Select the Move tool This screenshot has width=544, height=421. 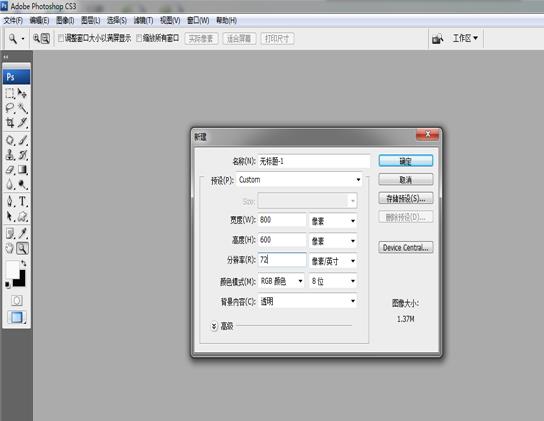23,93
